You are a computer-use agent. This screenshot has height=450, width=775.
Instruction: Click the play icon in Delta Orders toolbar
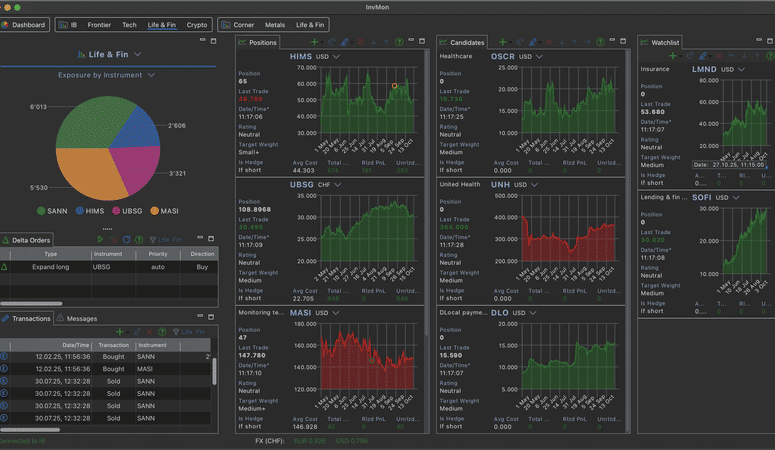100,240
